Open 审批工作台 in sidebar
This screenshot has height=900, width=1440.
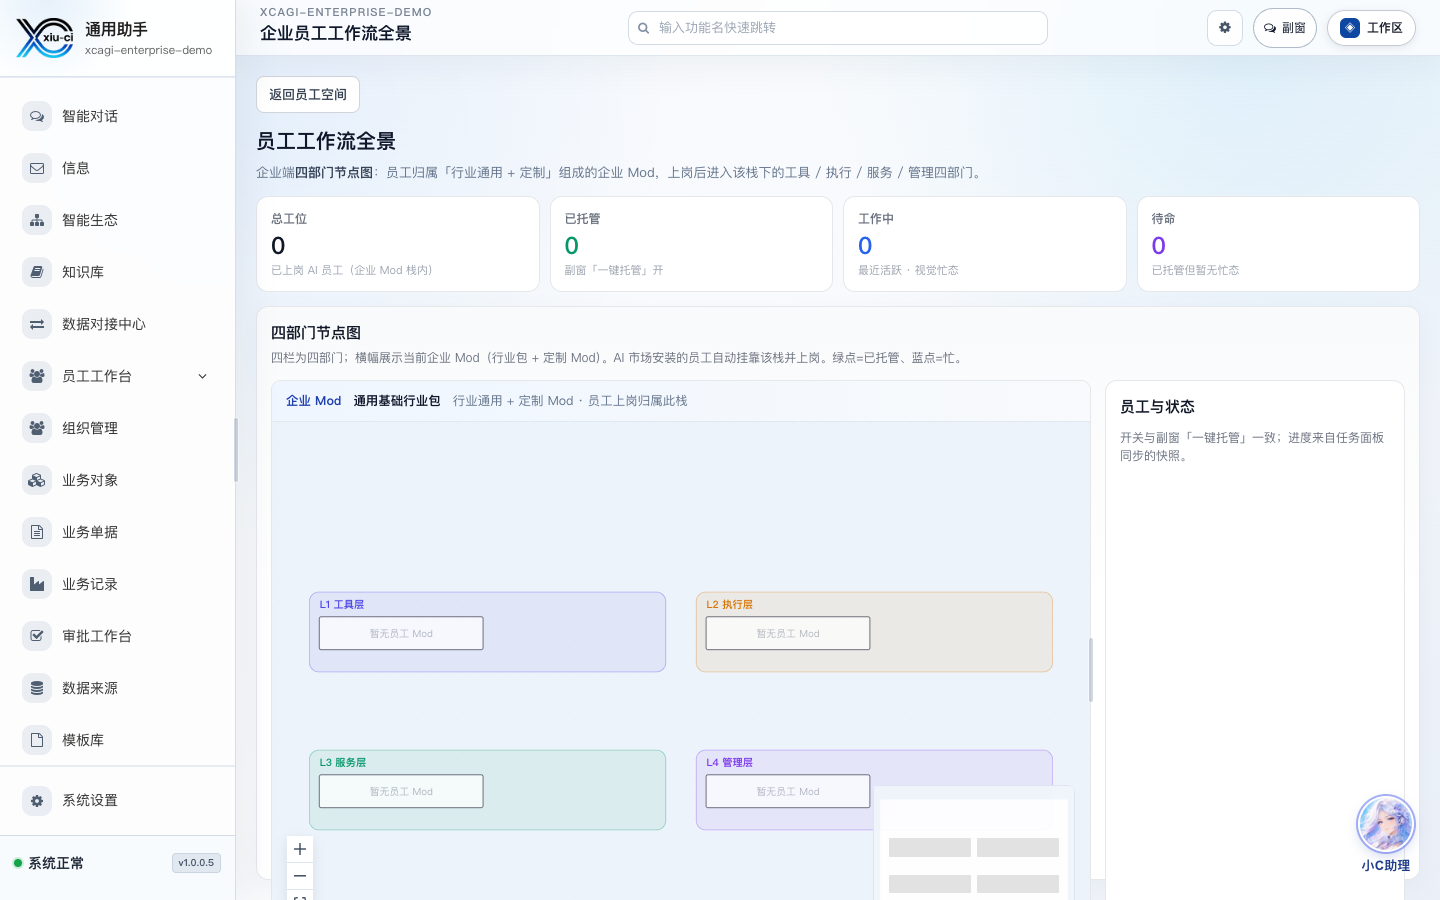[x=118, y=636]
